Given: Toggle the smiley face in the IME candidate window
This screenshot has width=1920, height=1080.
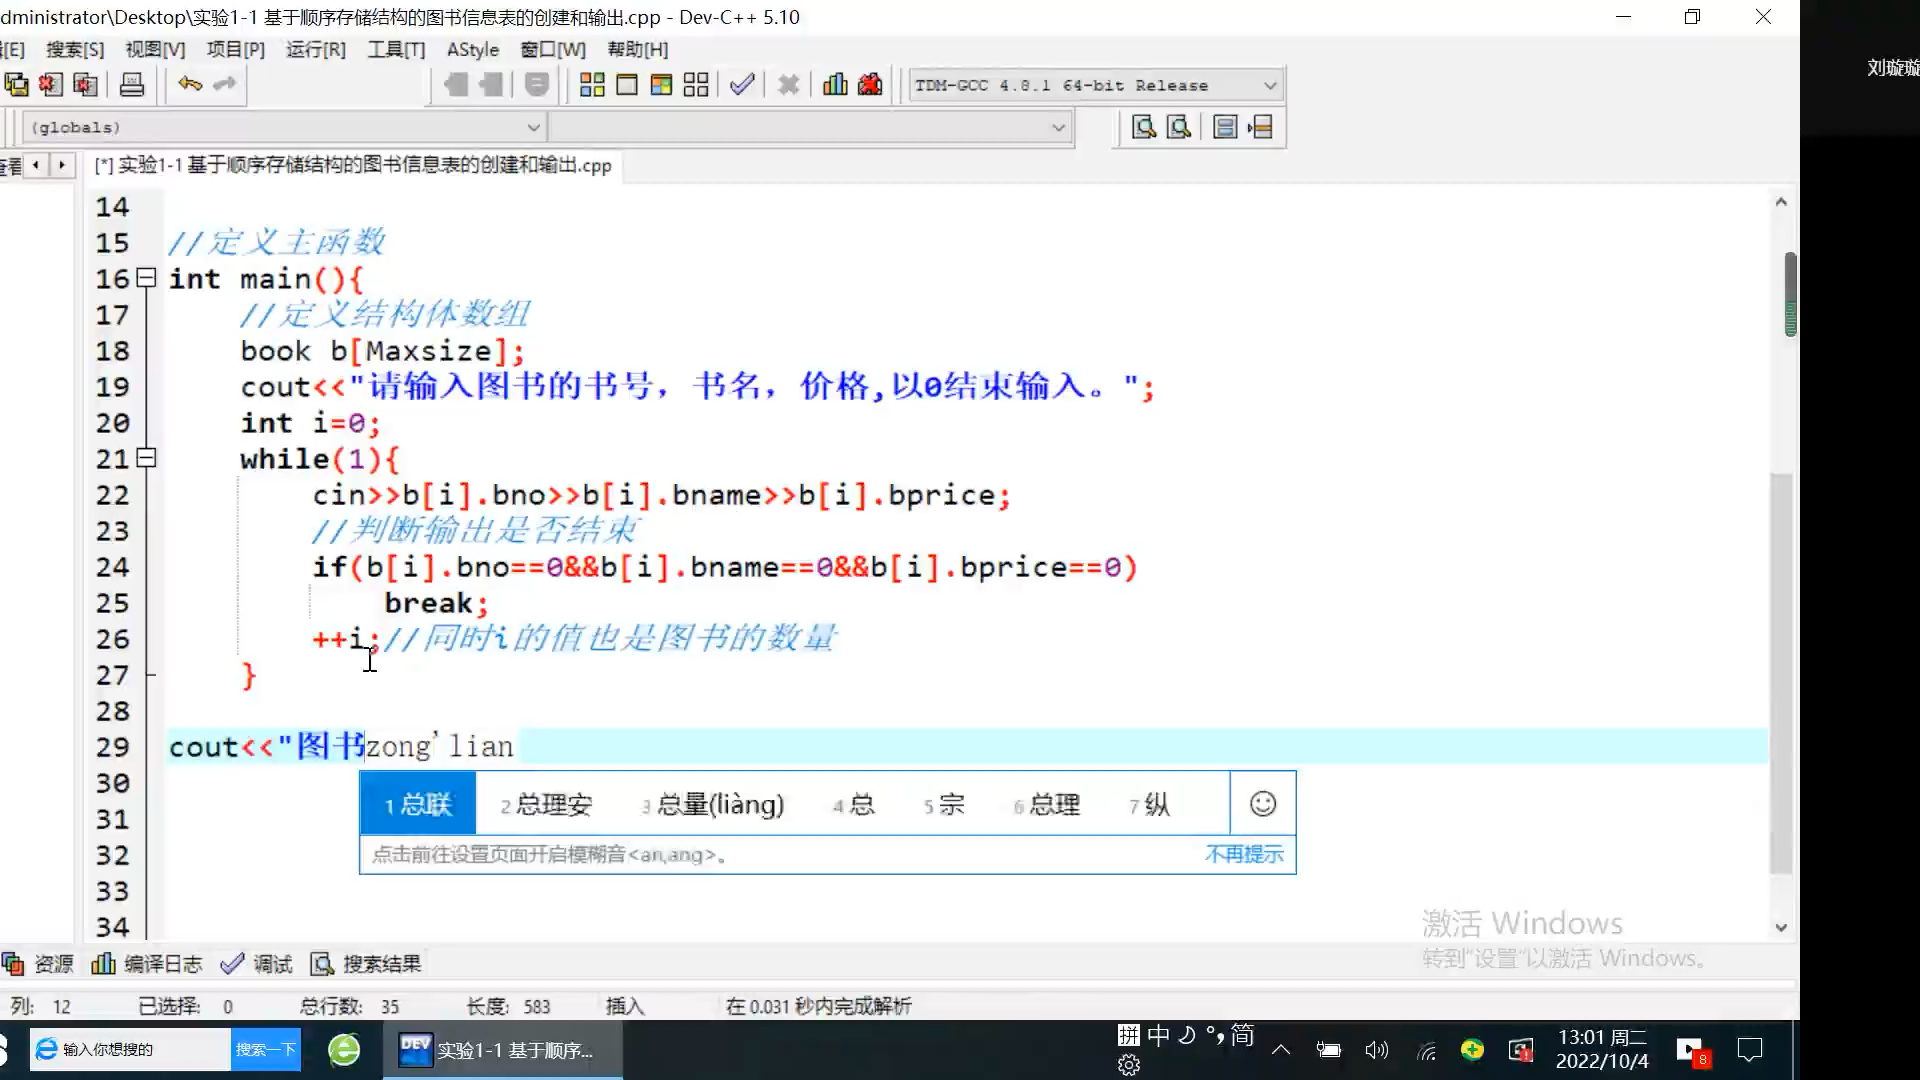Looking at the screenshot, I should pyautogui.click(x=1263, y=803).
